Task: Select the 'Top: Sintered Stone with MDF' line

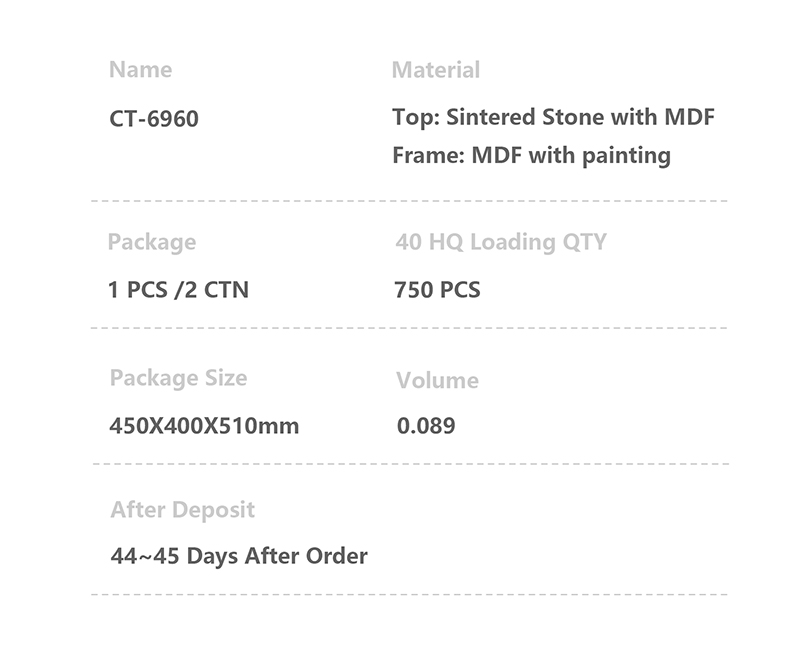Action: click(x=553, y=117)
